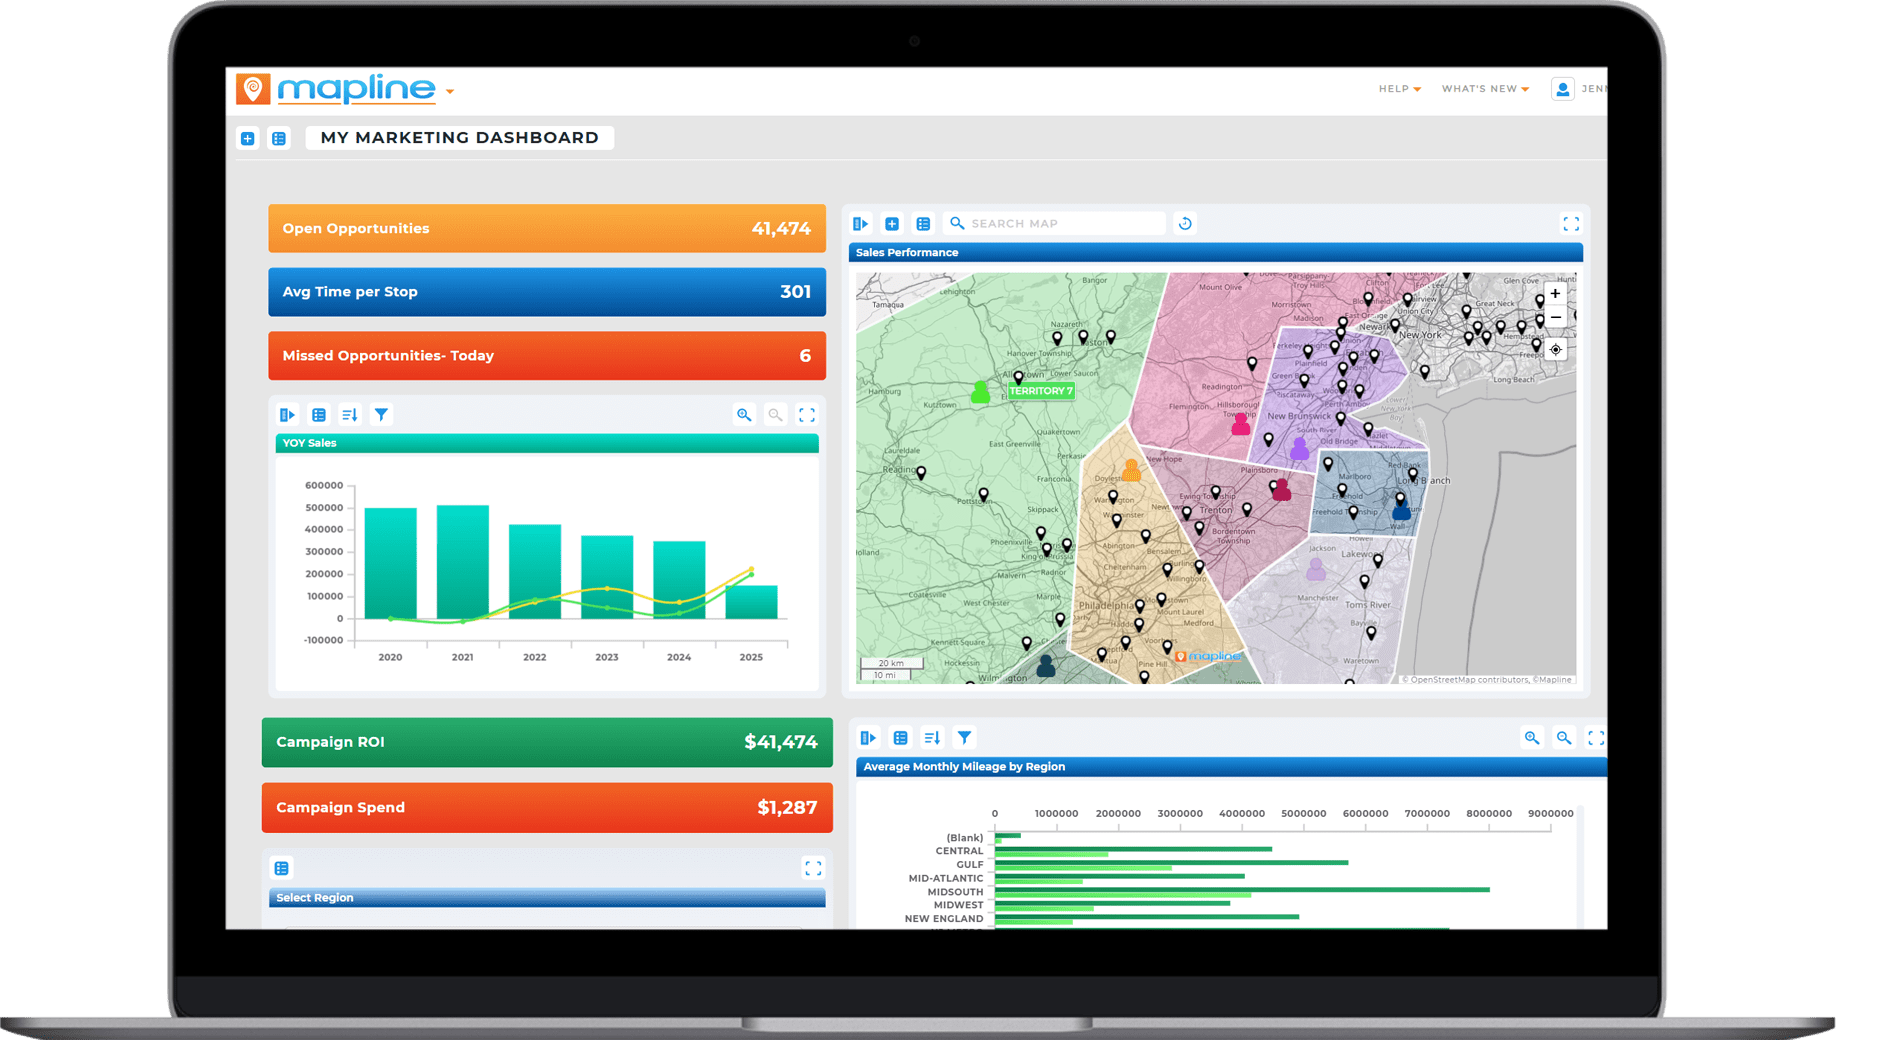Open the grid view icon beside dashboard title
Viewport: 1896px width, 1040px height.
(279, 138)
